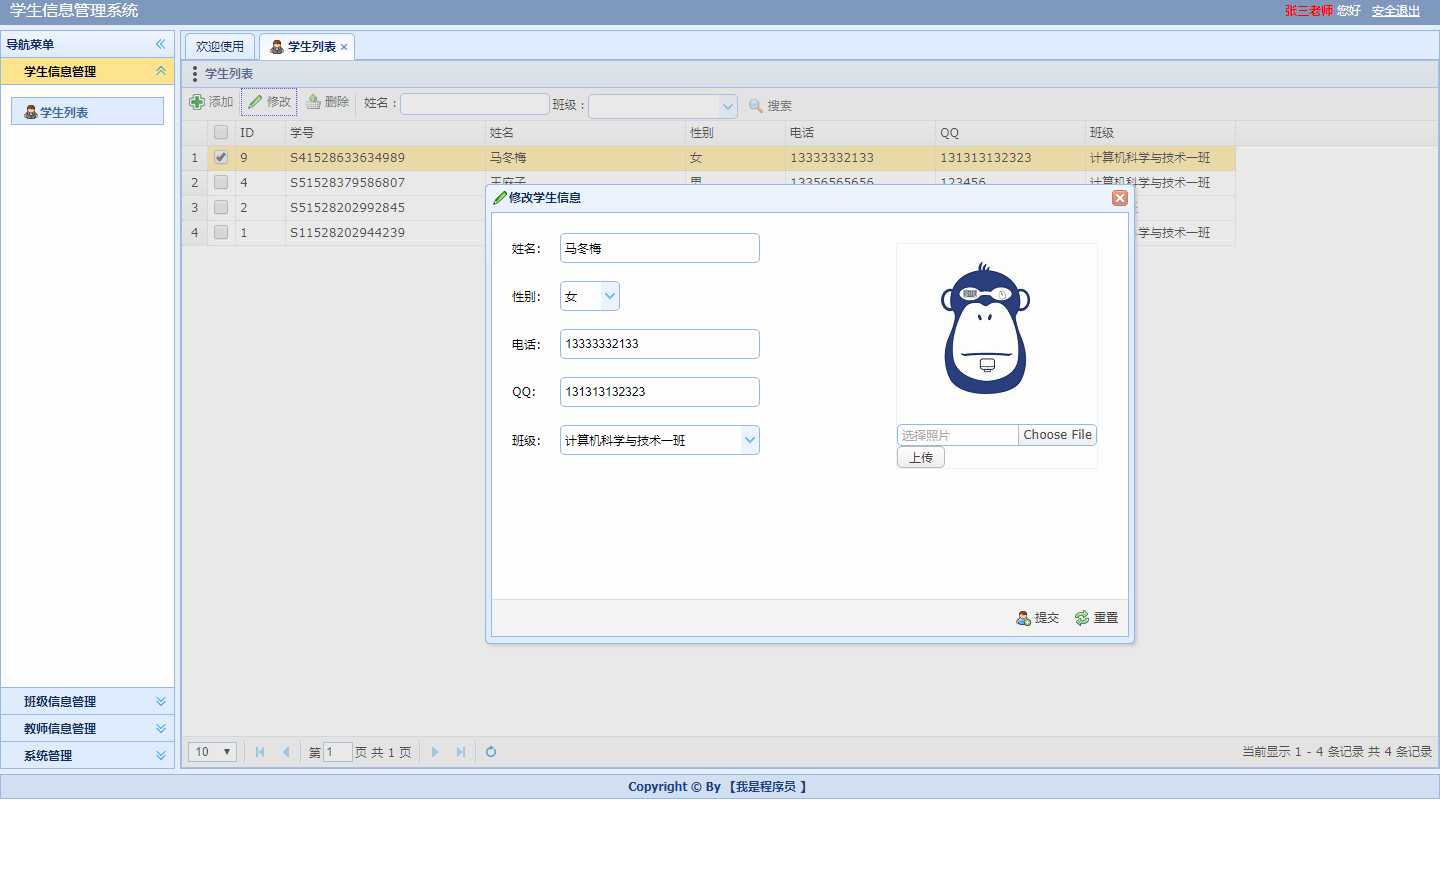Click student number S41528633634989

coord(347,157)
